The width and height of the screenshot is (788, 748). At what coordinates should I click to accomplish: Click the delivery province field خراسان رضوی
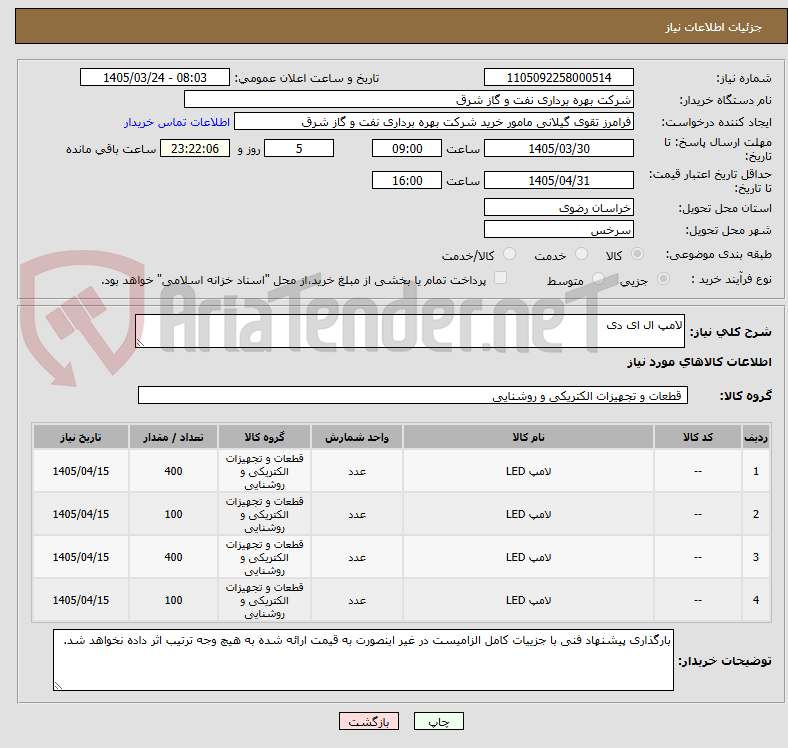pyautogui.click(x=558, y=207)
